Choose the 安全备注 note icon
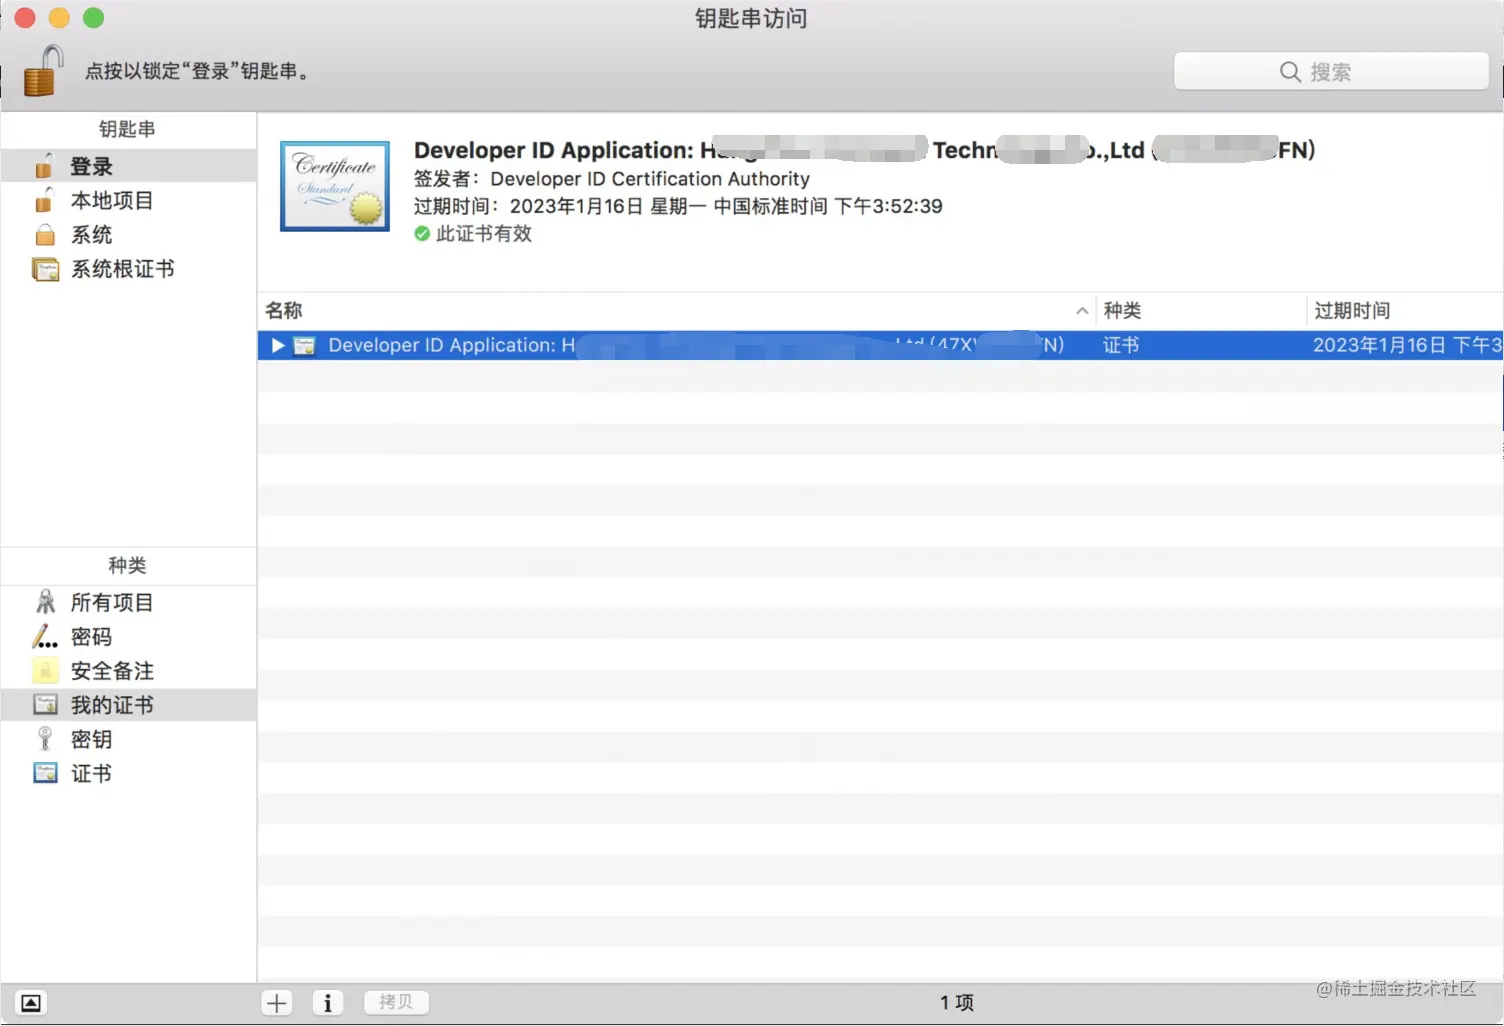The width and height of the screenshot is (1504, 1026). [x=45, y=670]
